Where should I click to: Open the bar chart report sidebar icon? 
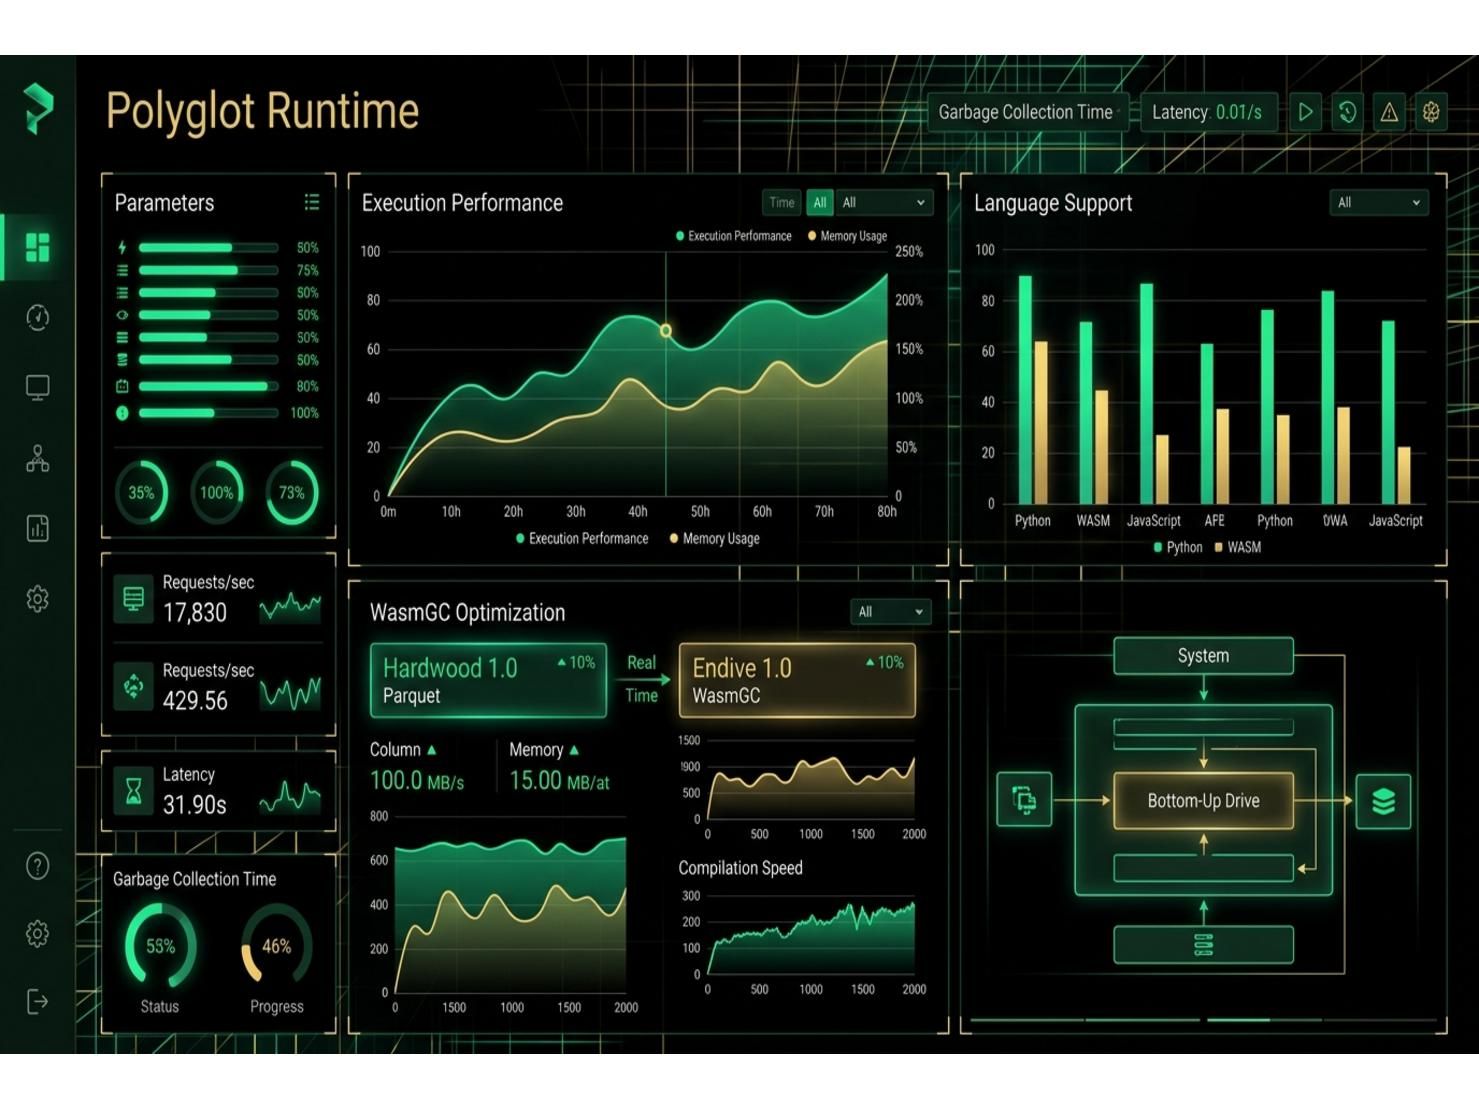tap(37, 528)
